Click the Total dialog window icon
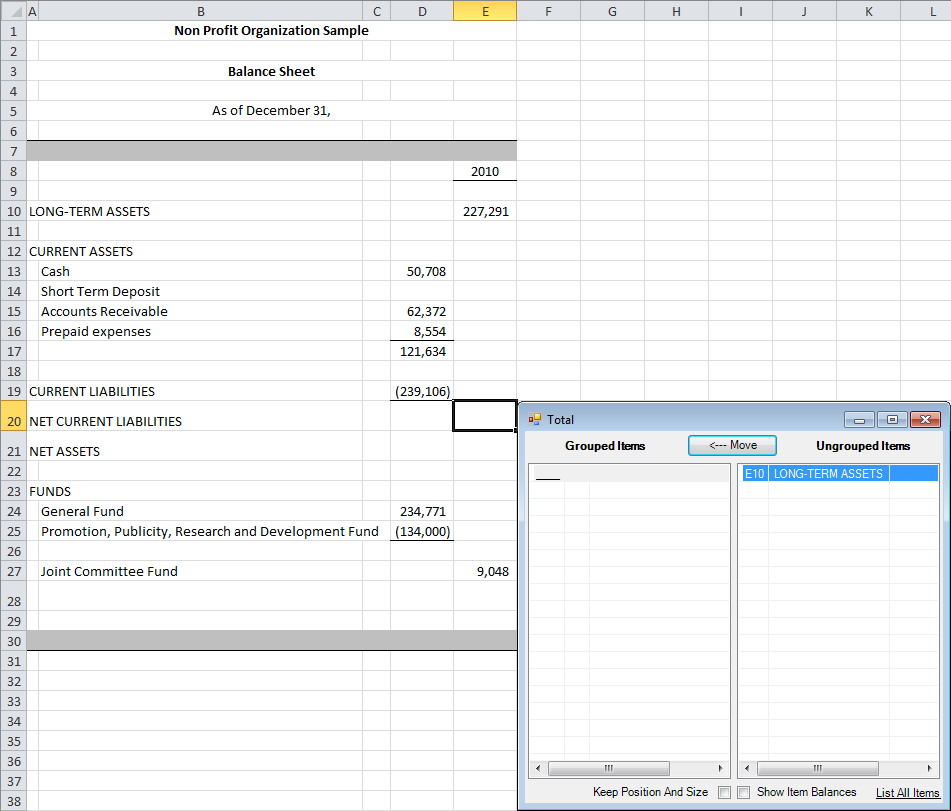Screen dimensions: 951x811 coord(534,419)
